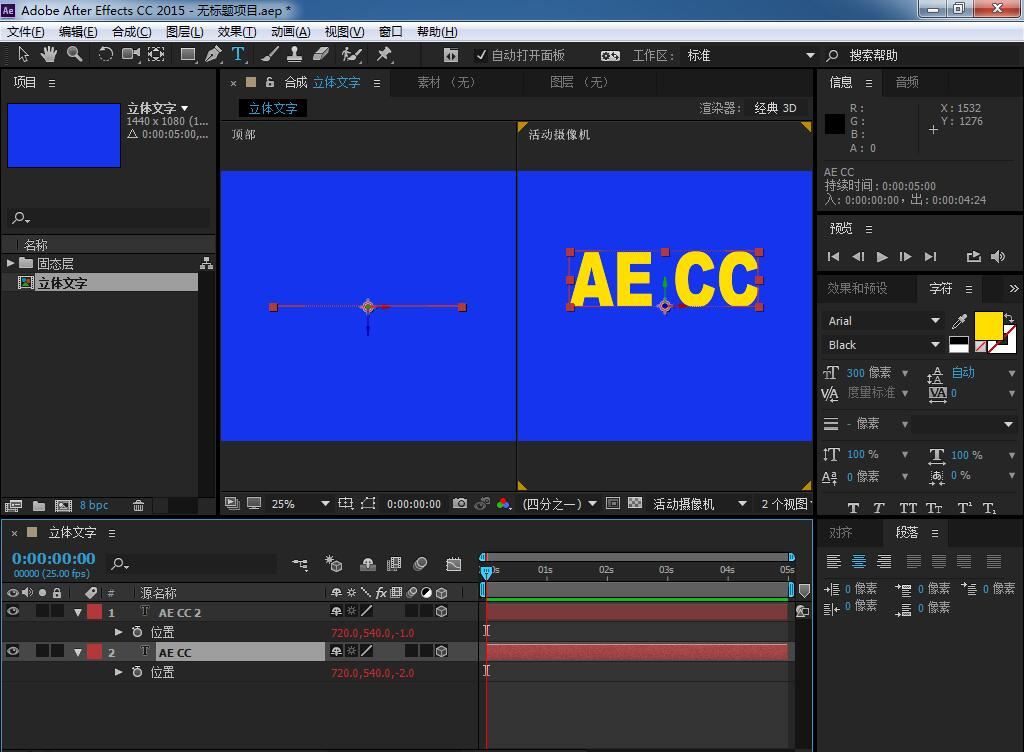Toggle faux bold text style
The image size is (1024, 752).
coord(853,508)
